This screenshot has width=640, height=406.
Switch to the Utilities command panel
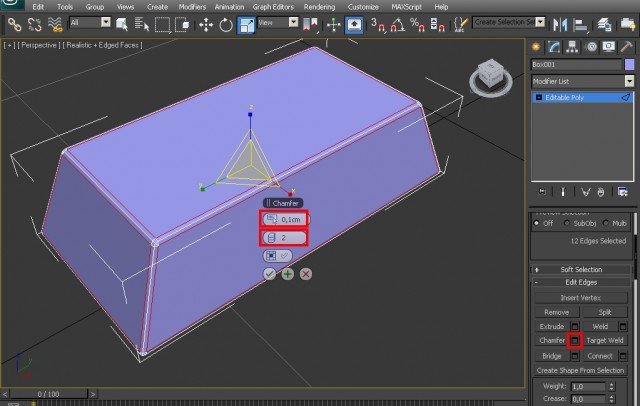[626, 47]
